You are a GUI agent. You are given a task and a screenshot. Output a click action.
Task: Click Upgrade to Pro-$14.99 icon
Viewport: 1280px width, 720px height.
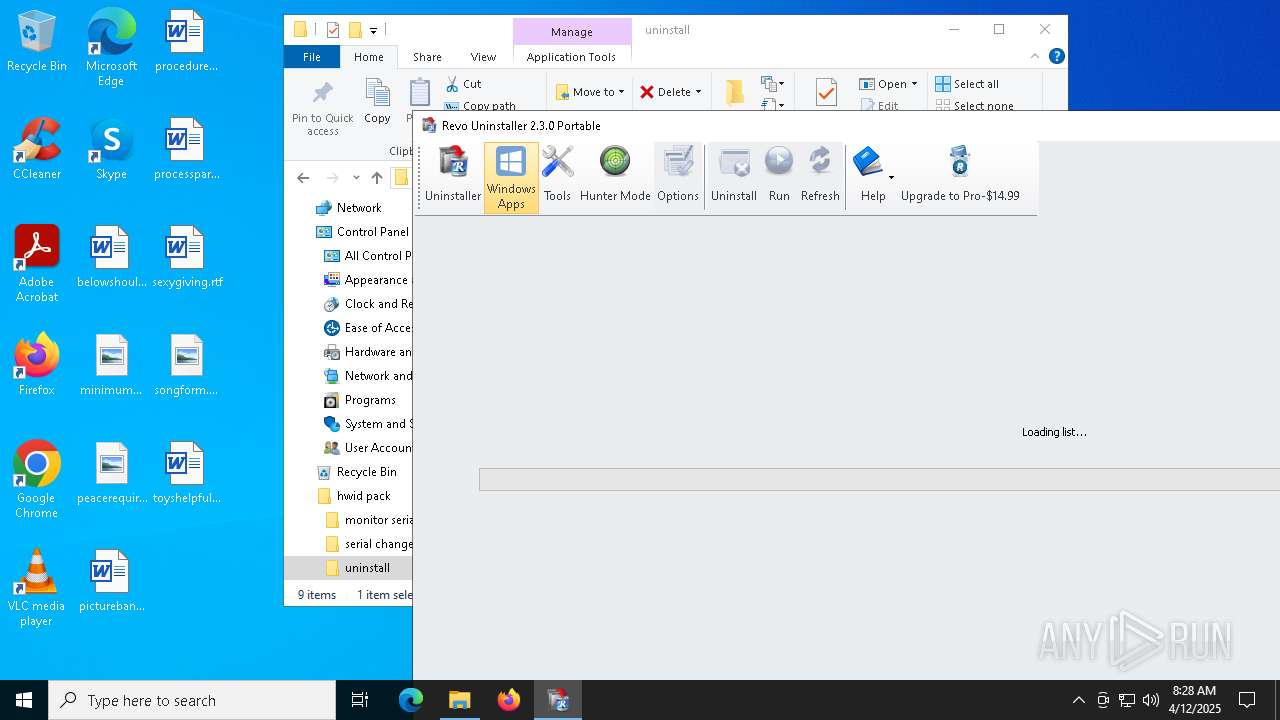coord(960,162)
